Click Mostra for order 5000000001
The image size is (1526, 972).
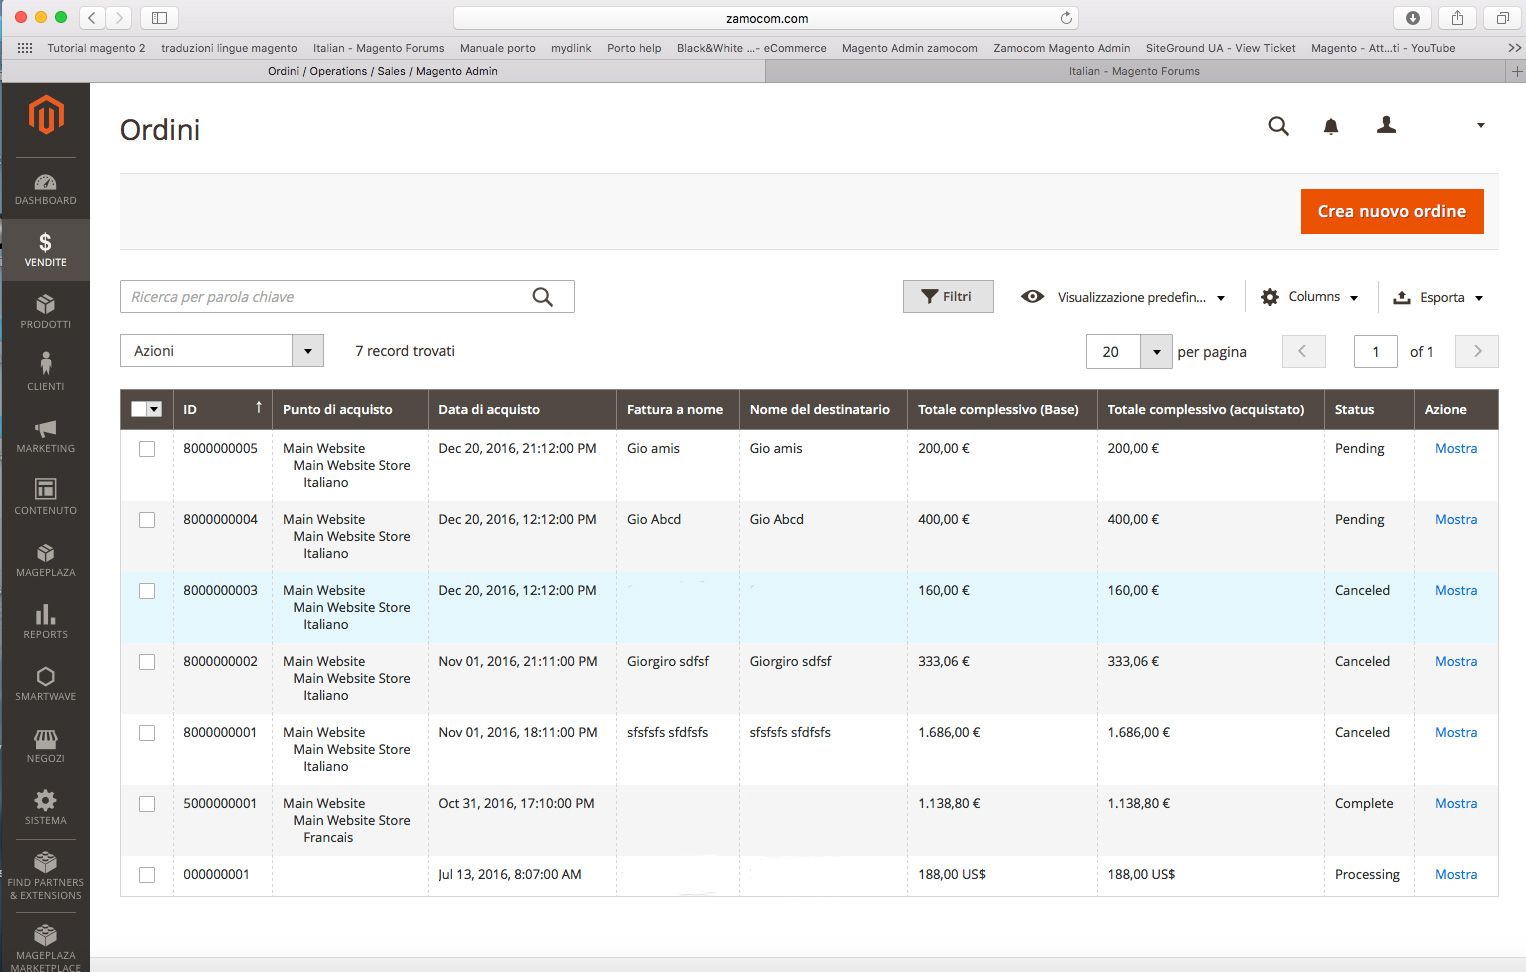(1455, 803)
